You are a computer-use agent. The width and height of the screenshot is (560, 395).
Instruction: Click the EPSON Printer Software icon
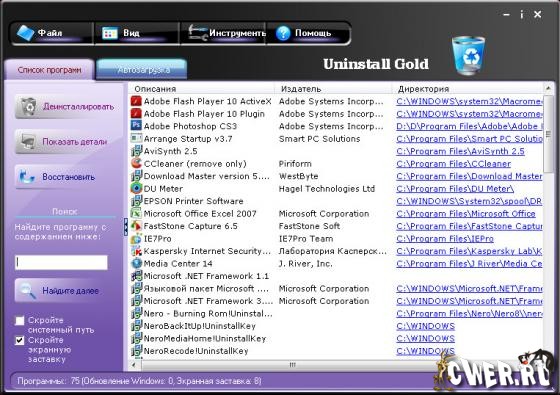click(x=136, y=201)
